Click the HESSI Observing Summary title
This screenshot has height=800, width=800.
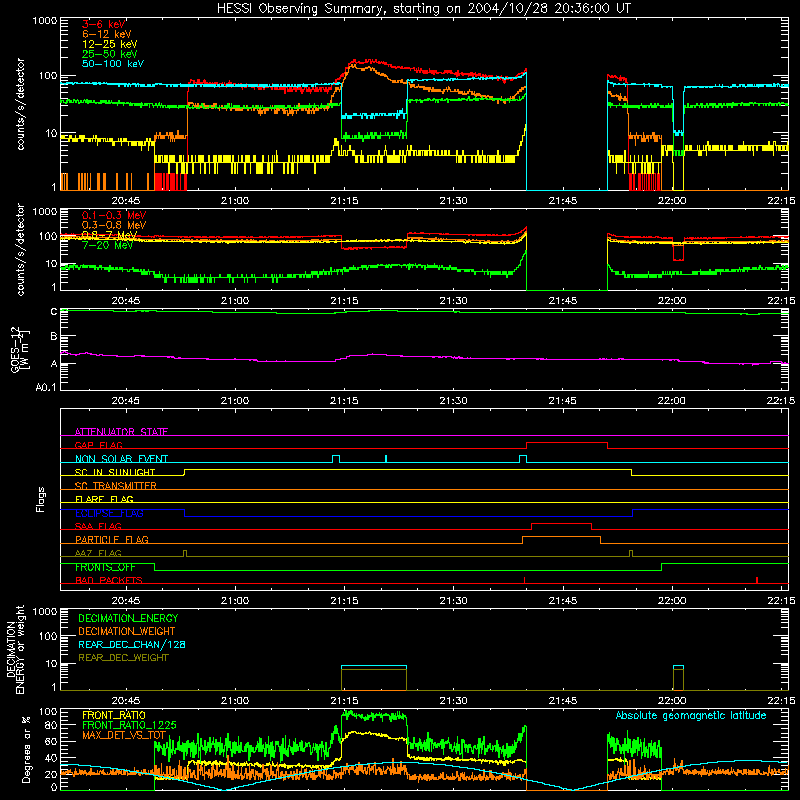(x=424, y=9)
